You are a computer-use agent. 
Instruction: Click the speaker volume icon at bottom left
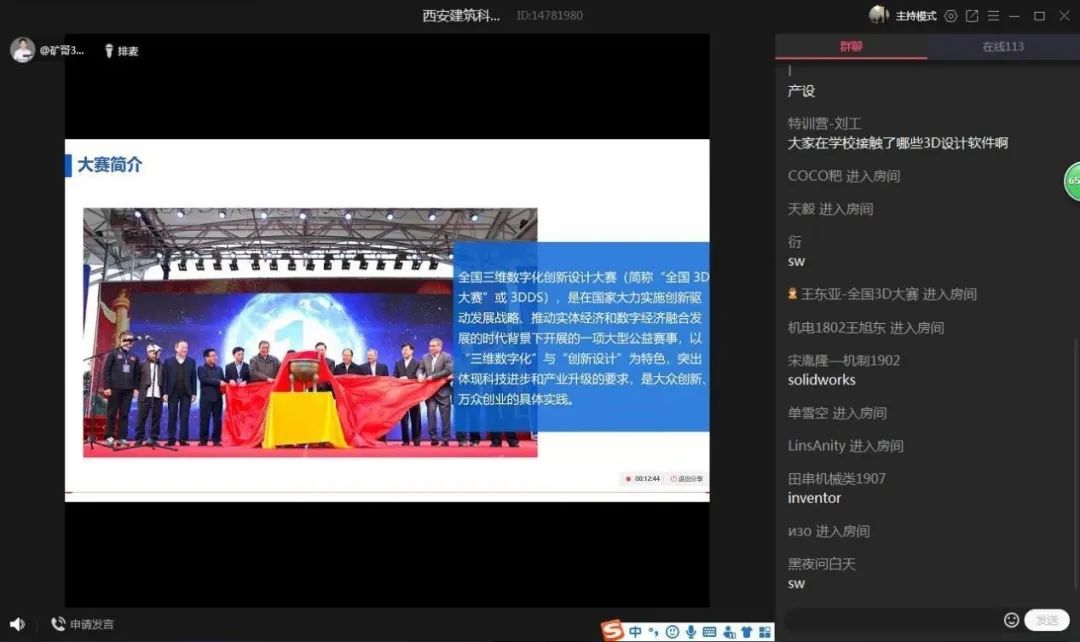coord(17,624)
